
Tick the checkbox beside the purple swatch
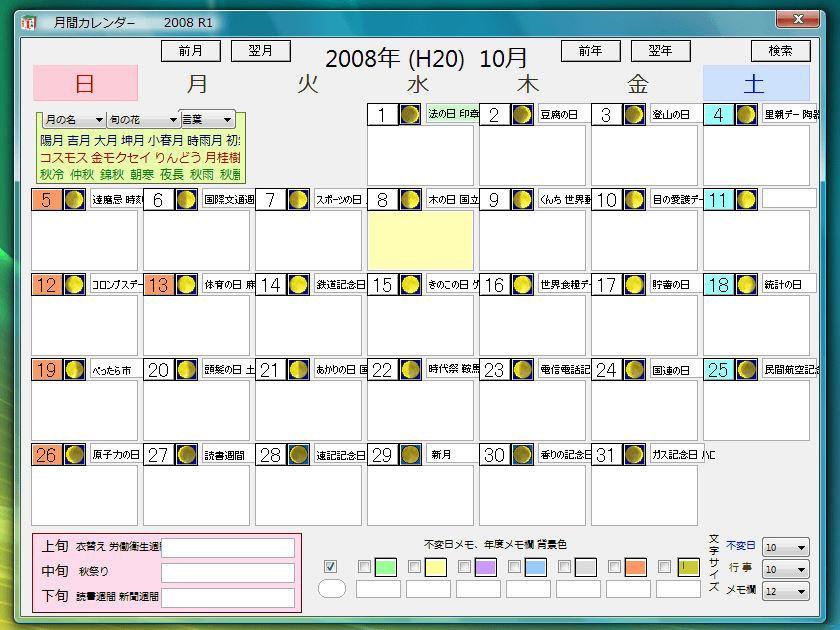tap(464, 566)
